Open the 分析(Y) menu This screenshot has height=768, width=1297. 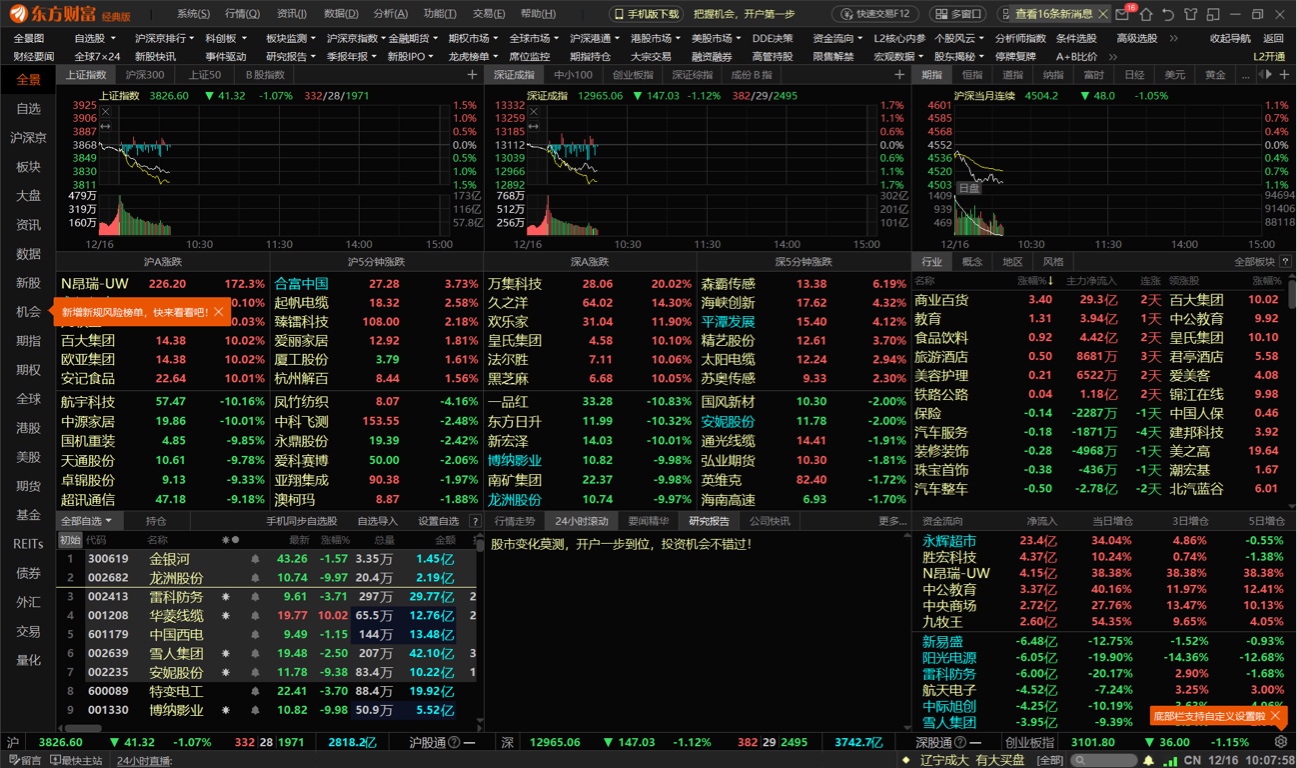390,14
